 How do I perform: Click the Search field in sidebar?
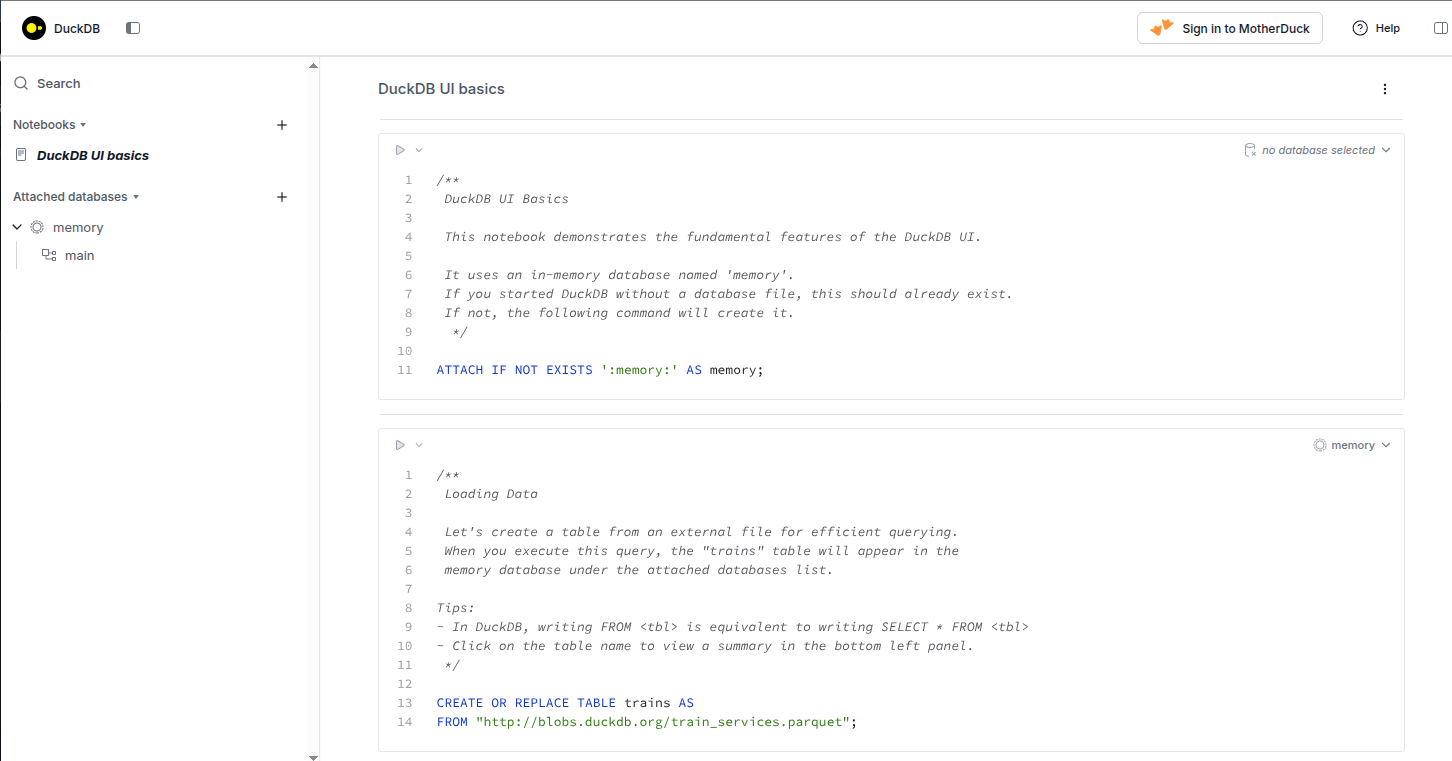point(59,84)
